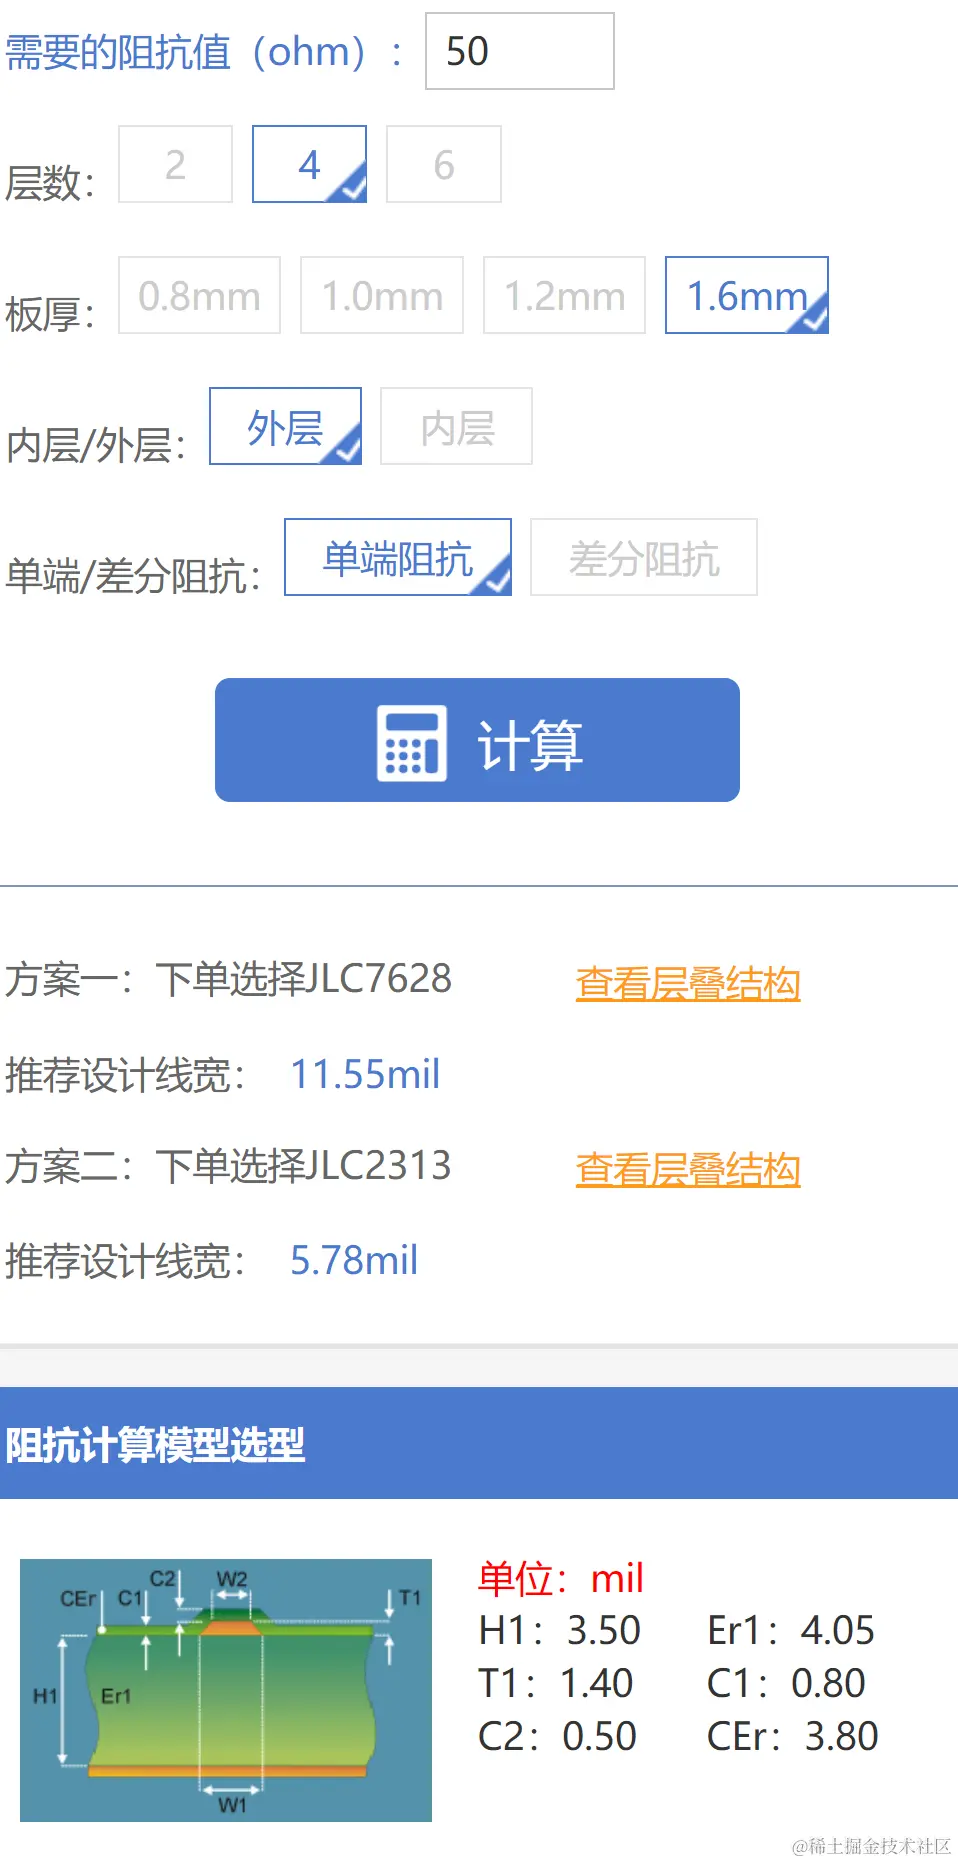958x1863 pixels.
Task: Choose 1.2mm board thickness
Action: click(564, 295)
